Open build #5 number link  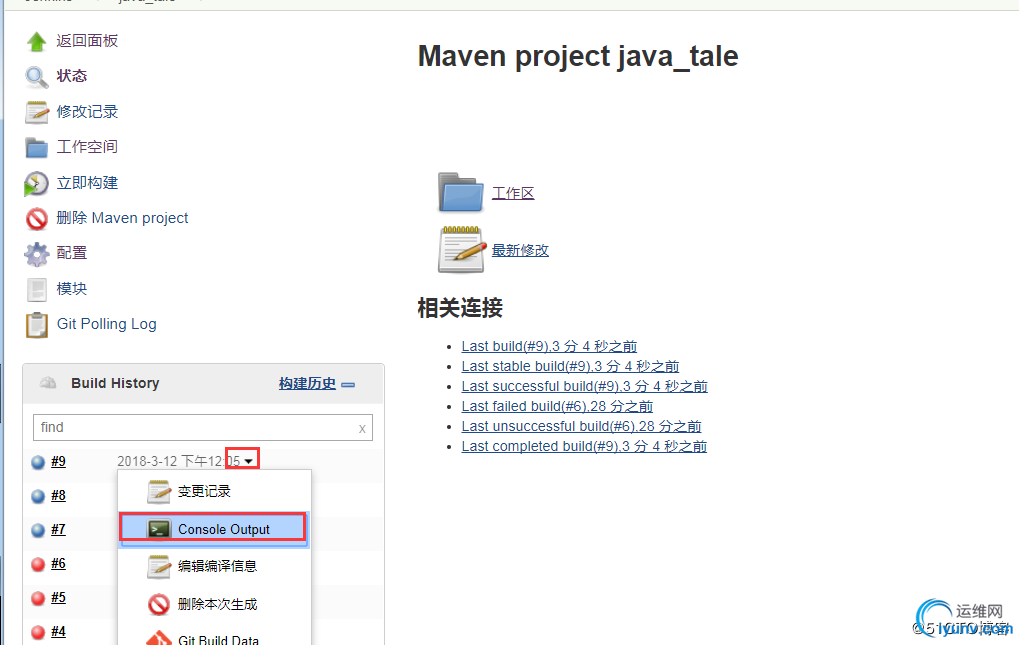pyautogui.click(x=58, y=597)
